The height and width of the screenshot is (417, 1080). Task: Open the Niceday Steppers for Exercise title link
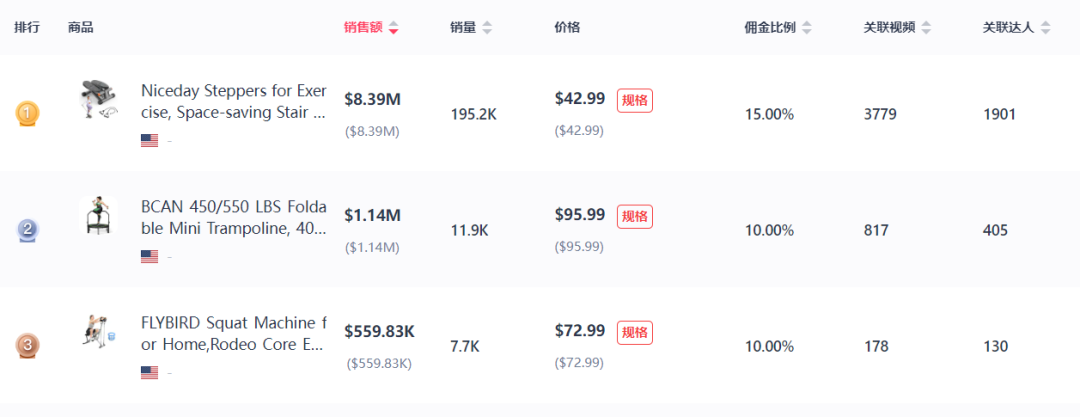233,102
